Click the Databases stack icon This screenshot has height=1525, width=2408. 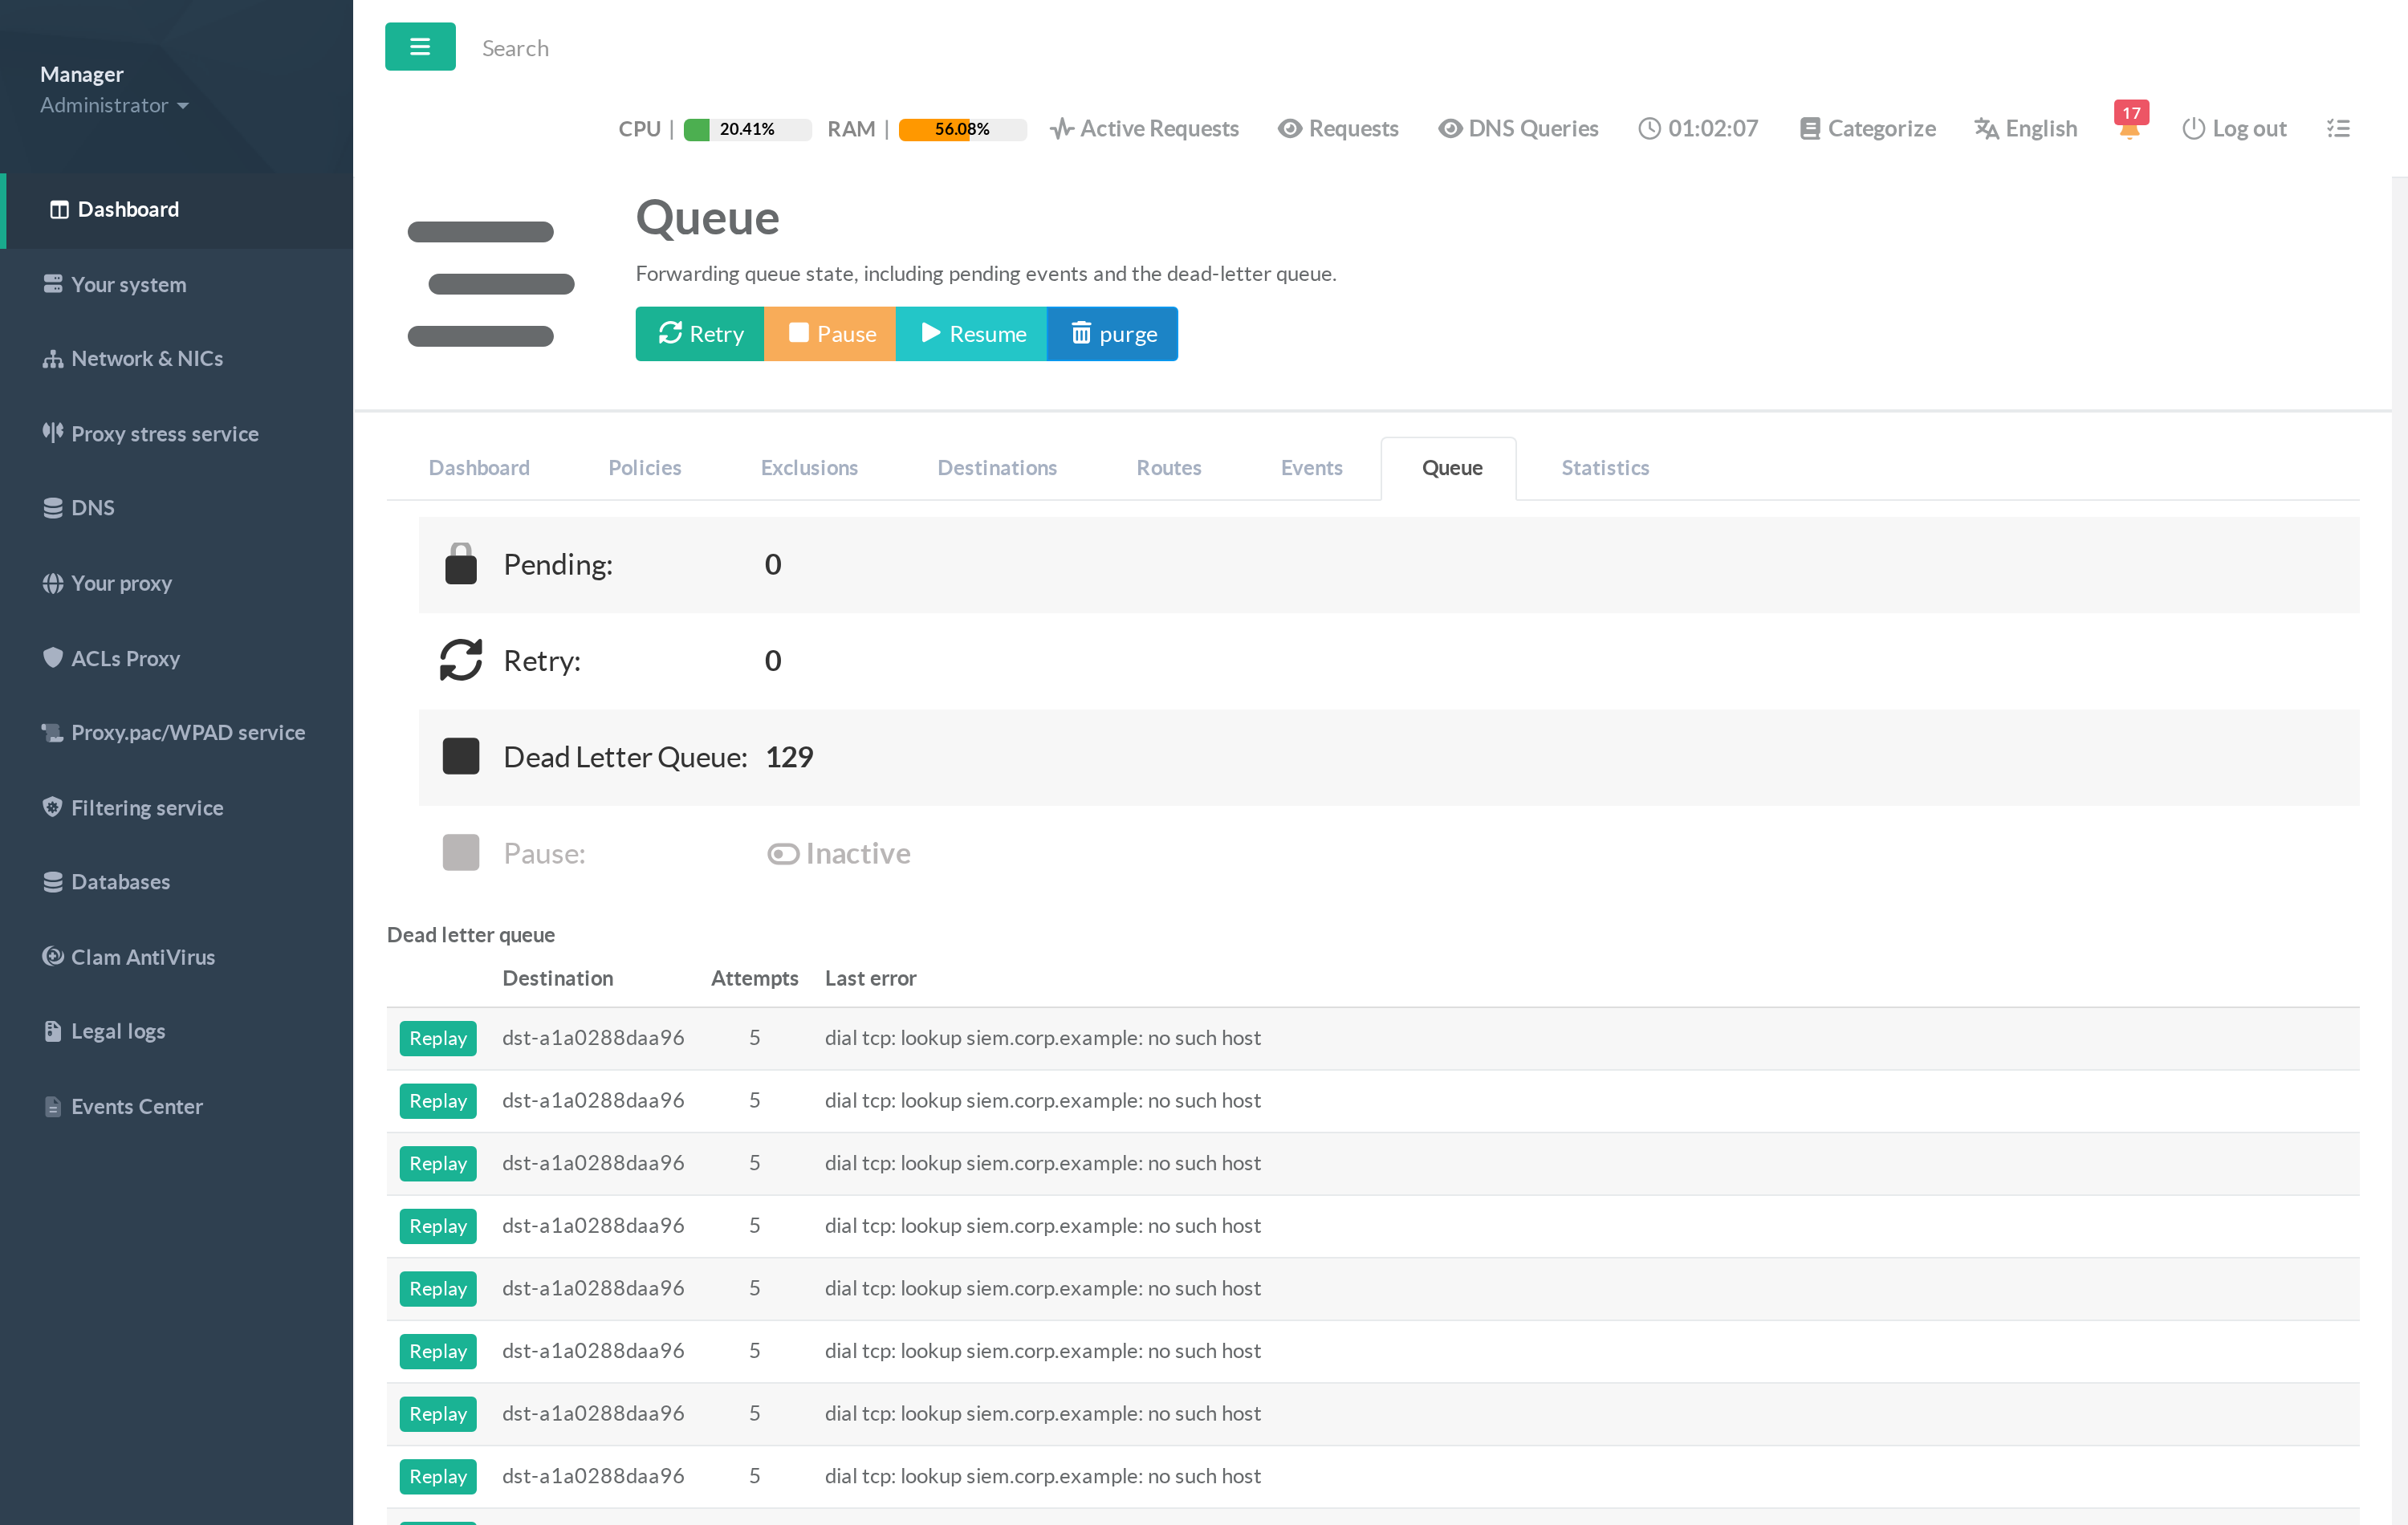pyautogui.click(x=53, y=882)
